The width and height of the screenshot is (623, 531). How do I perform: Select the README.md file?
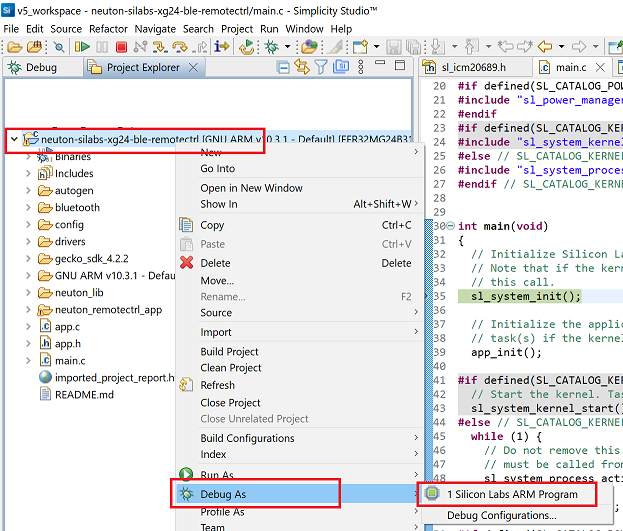pyautogui.click(x=84, y=394)
